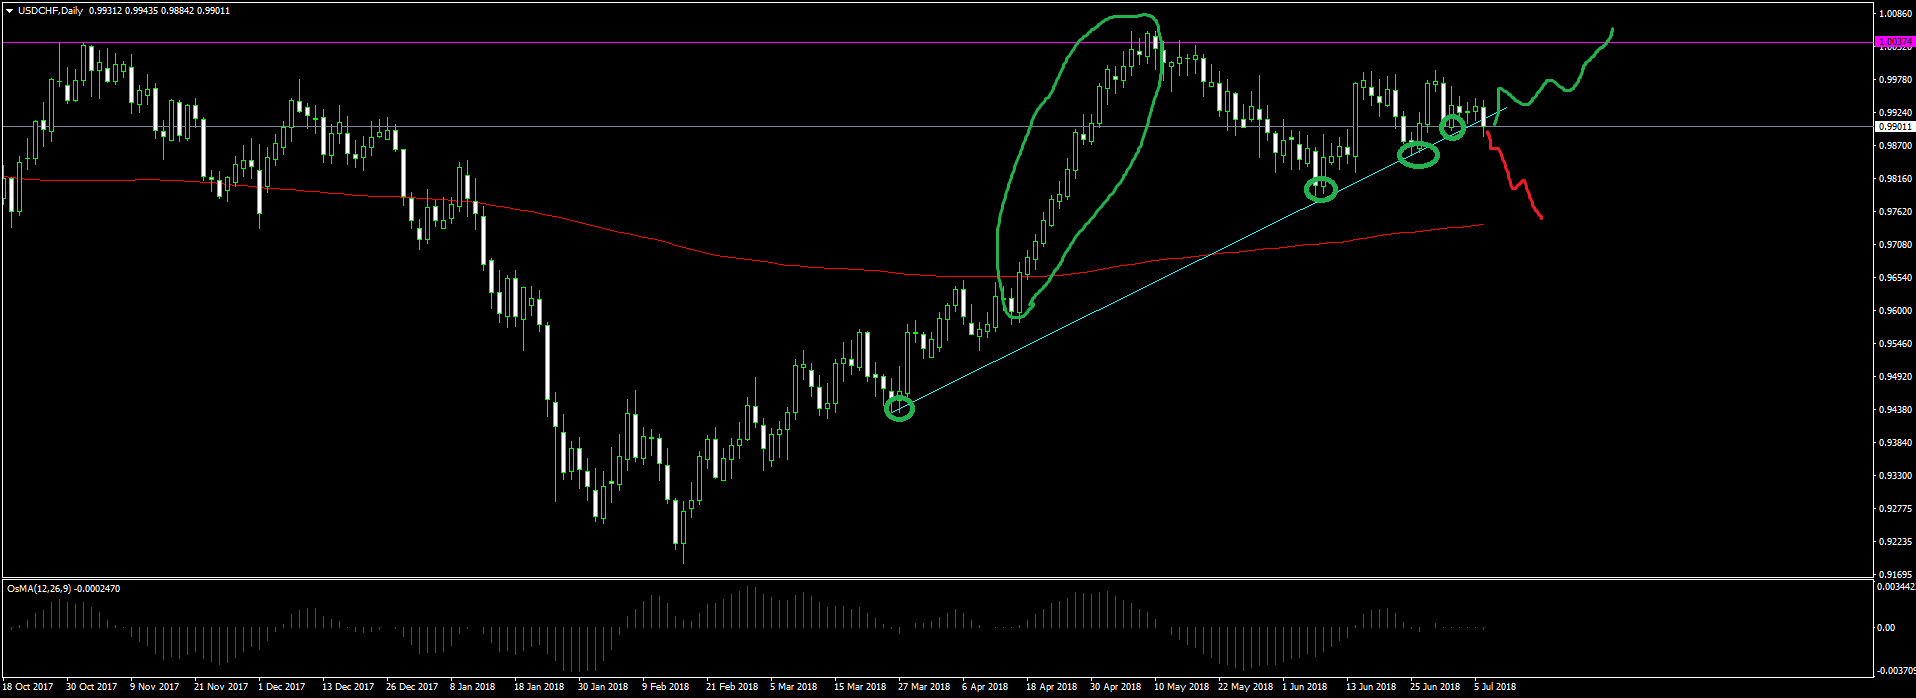Screen dimensions: 1916x698
Task: Click price scale value 0.98700
Action: (1895, 146)
